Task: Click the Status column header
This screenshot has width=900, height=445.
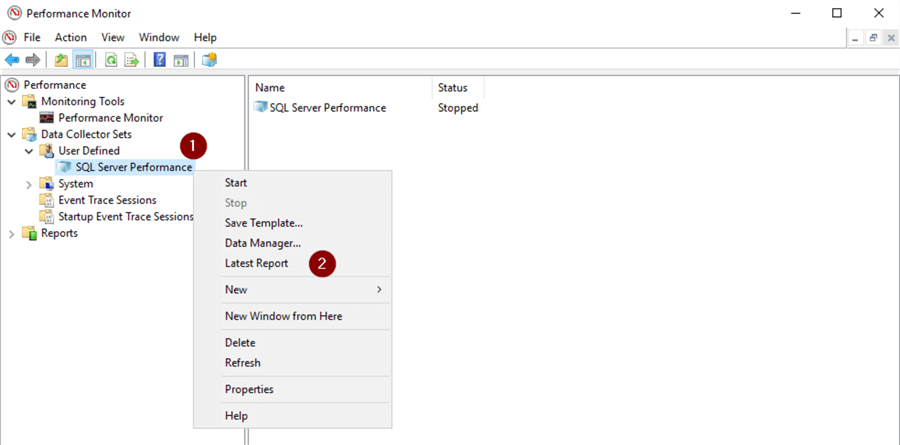Action: pyautogui.click(x=458, y=88)
